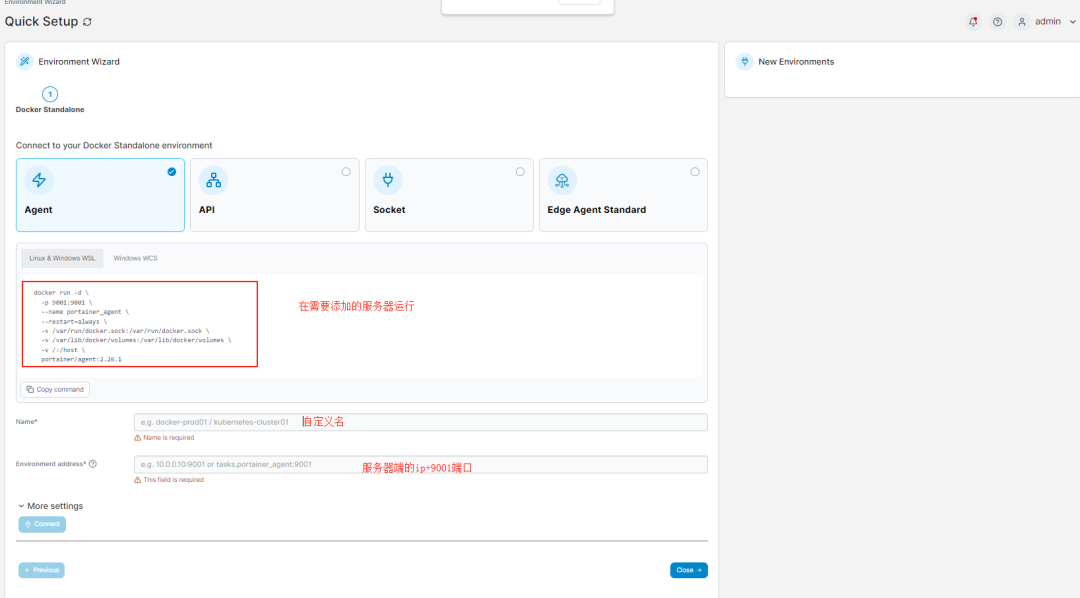Screen dimensions: 1080x598
Task: Click the 'portainer/agent:2.26.1' line
Action: pyautogui.click(x=81, y=359)
